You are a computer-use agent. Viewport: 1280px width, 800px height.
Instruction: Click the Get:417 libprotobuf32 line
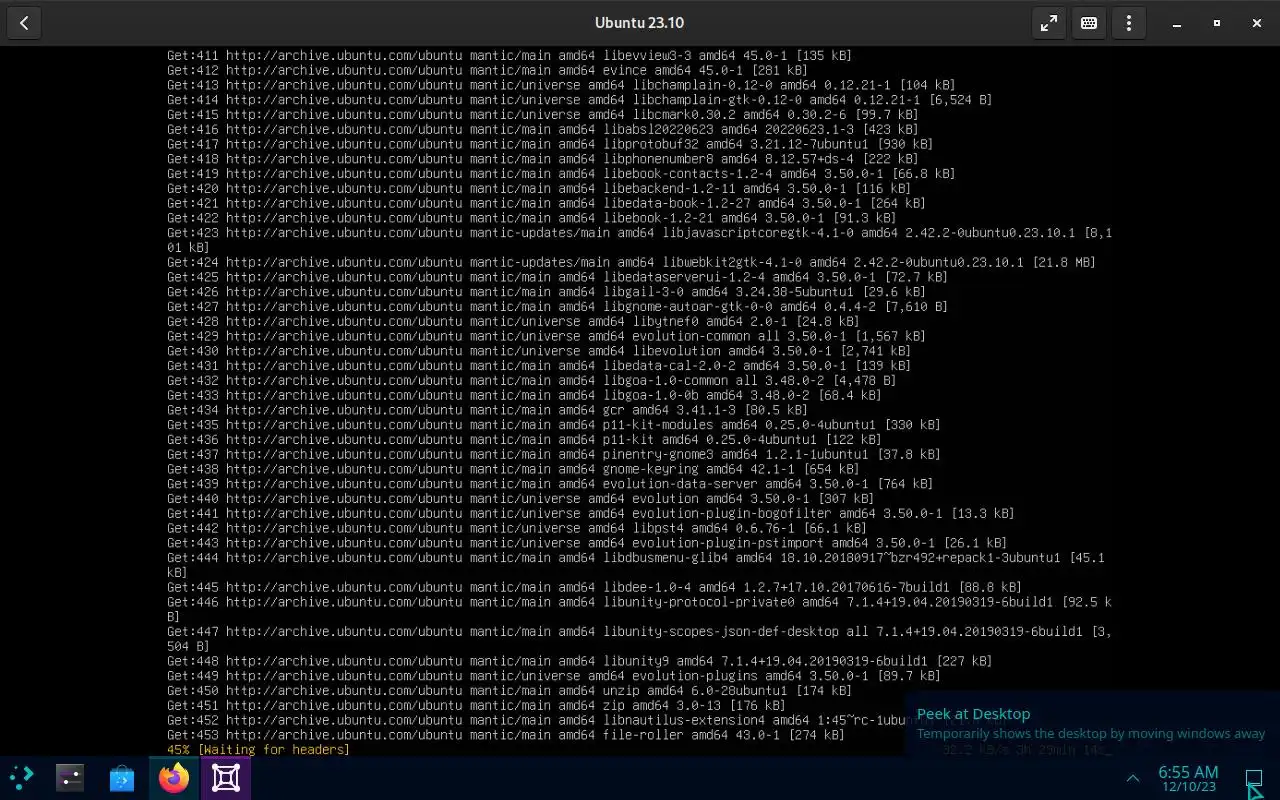pyautogui.click(x=551, y=144)
